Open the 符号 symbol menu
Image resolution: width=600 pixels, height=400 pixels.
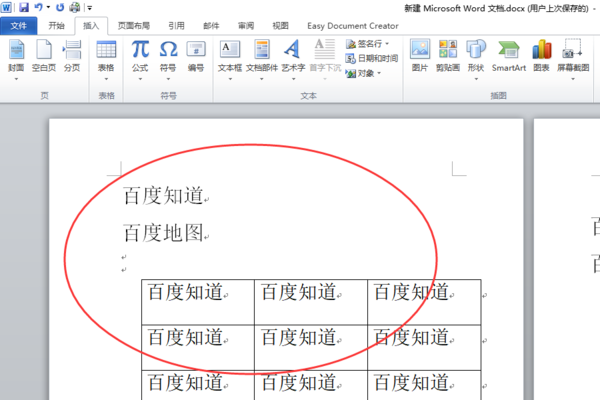click(x=168, y=59)
